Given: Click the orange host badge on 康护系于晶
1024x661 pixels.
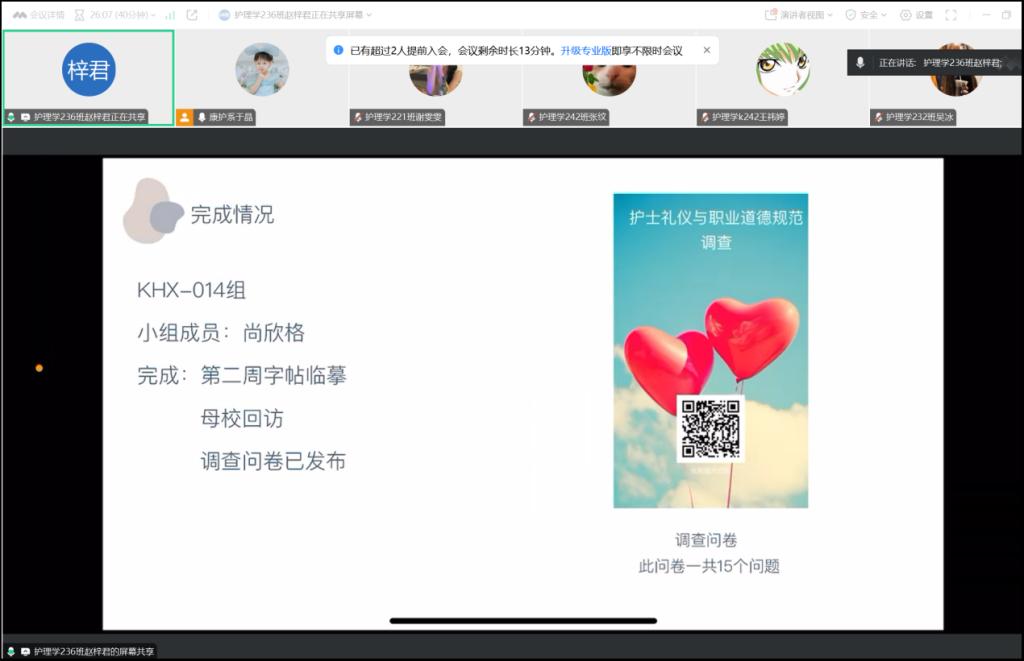Looking at the screenshot, I should pyautogui.click(x=185, y=117).
